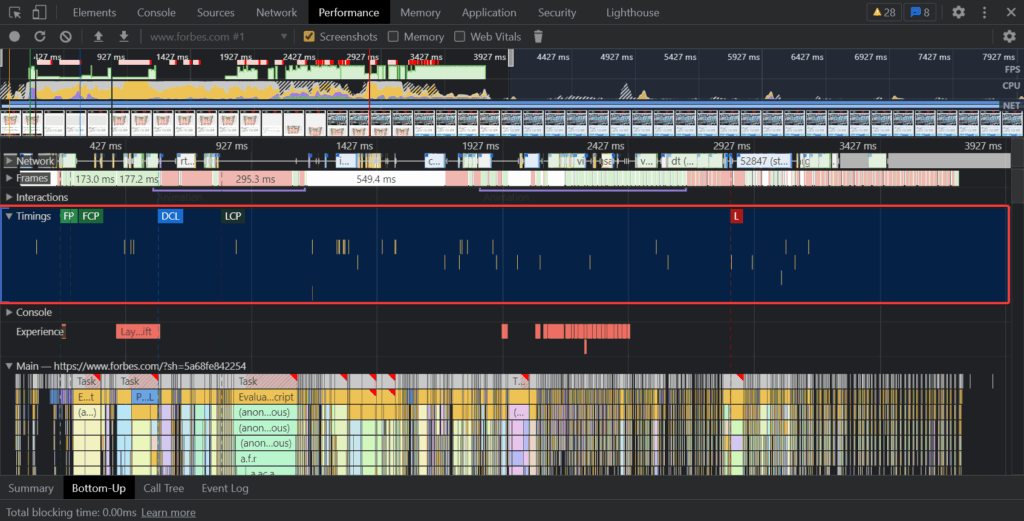Select the 177.2 ms frame

pyautogui.click(x=138, y=179)
